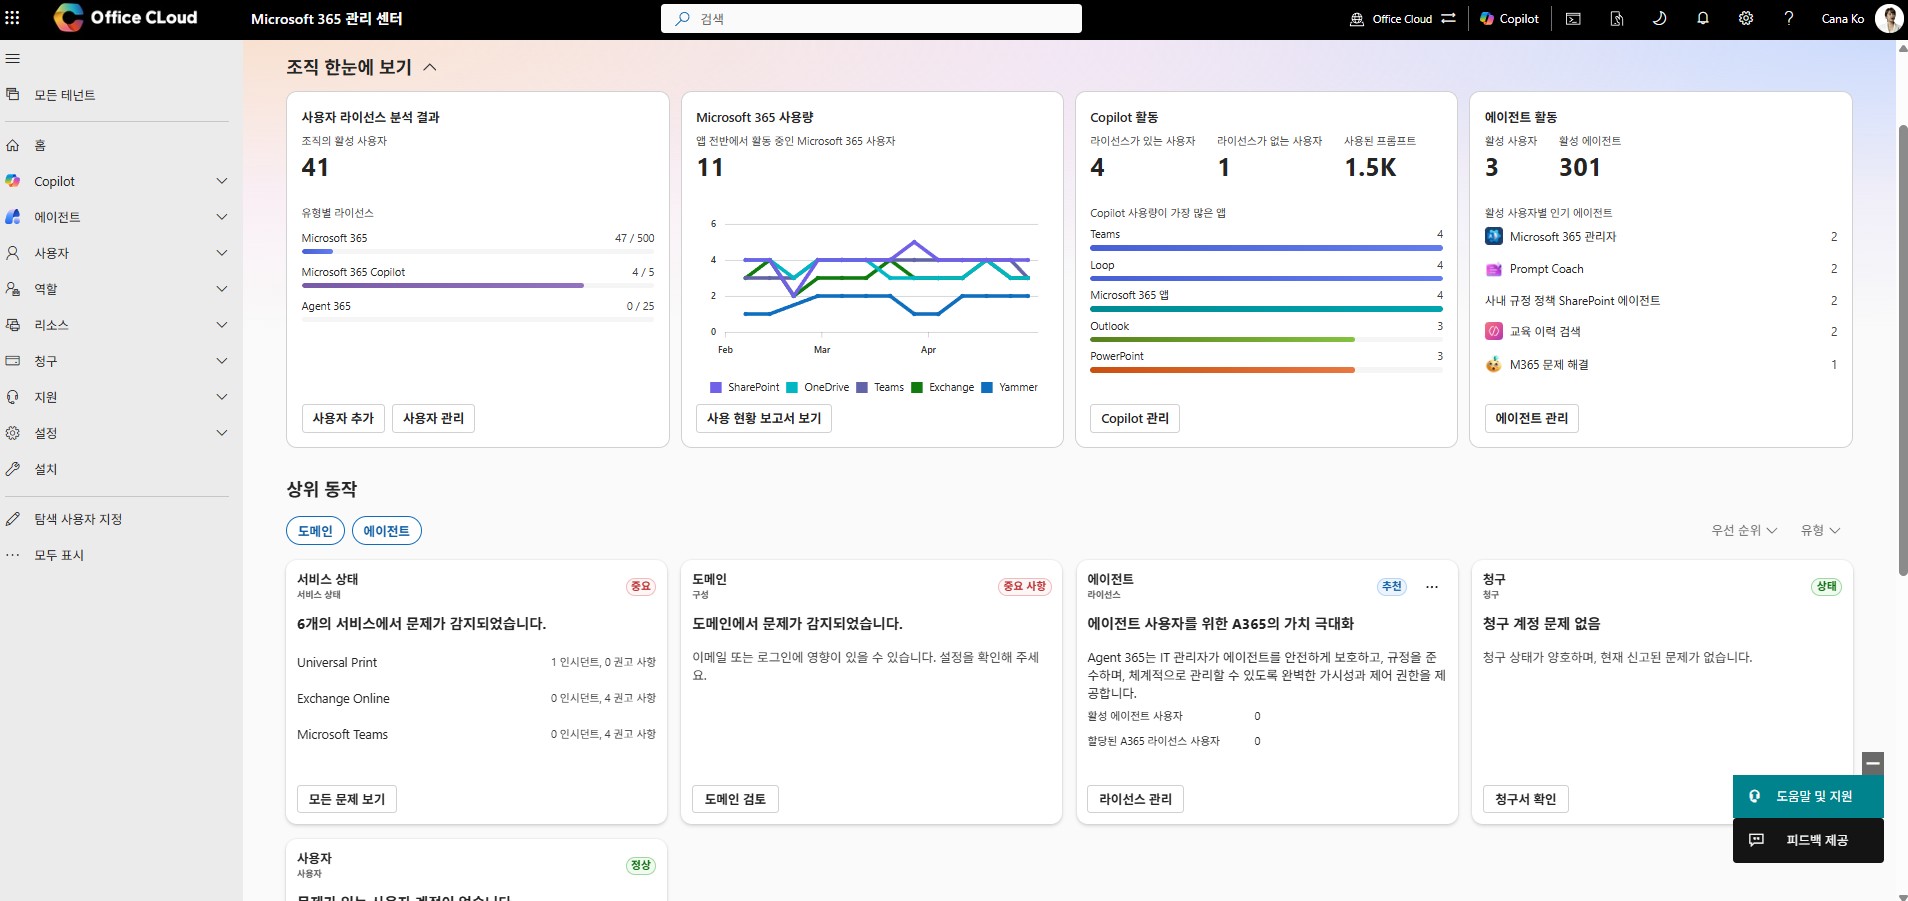The width and height of the screenshot is (1908, 901).
Task: Expand the 사용자 navigation group
Action: [x=222, y=253]
